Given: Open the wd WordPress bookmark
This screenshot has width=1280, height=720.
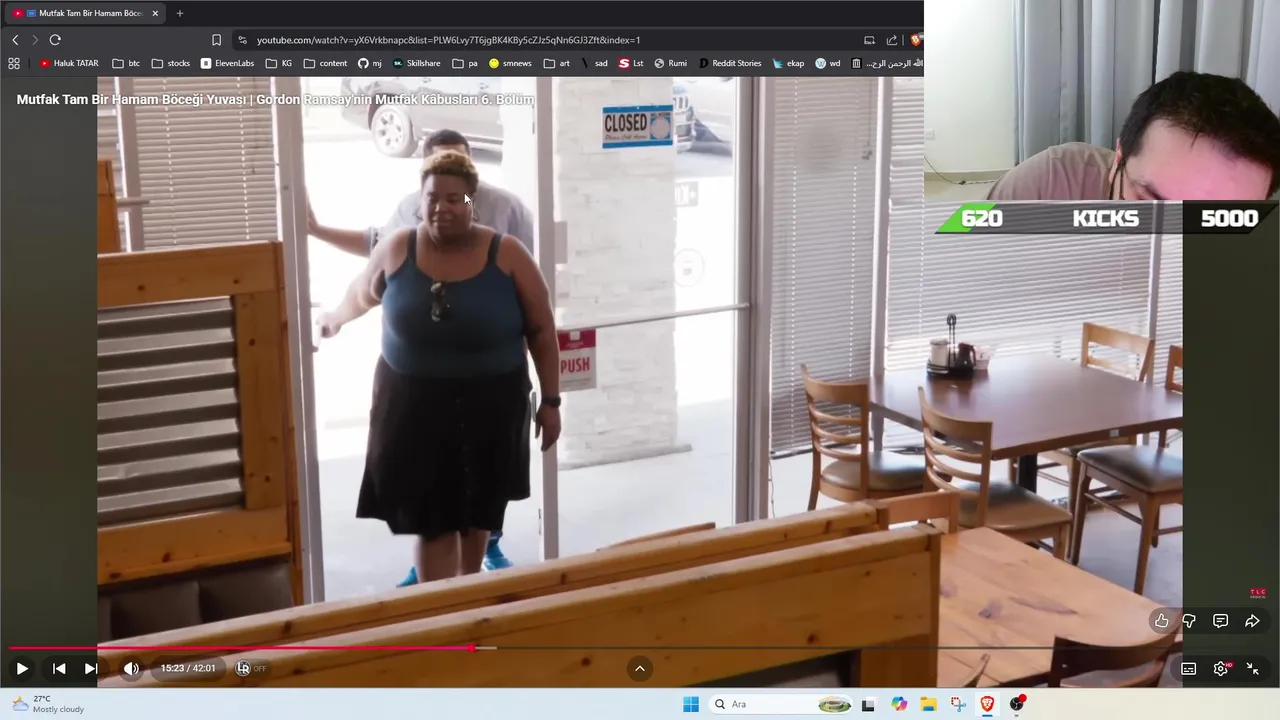Looking at the screenshot, I should pos(828,63).
